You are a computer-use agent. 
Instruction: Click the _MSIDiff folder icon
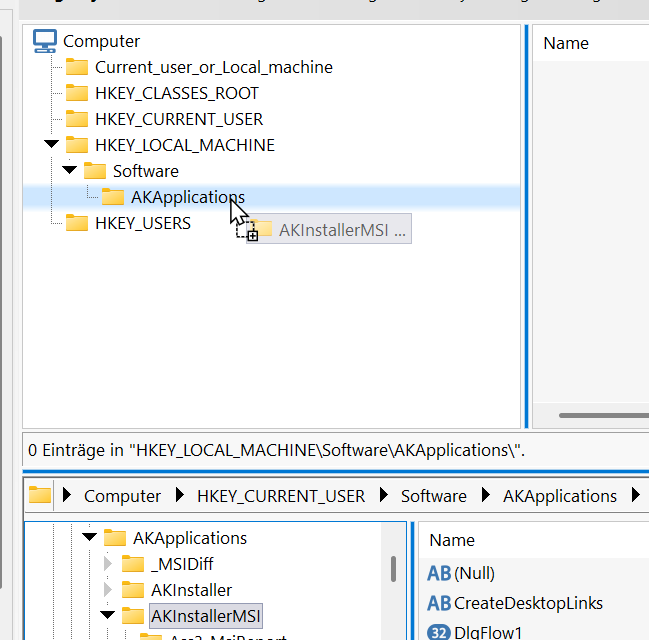133,564
